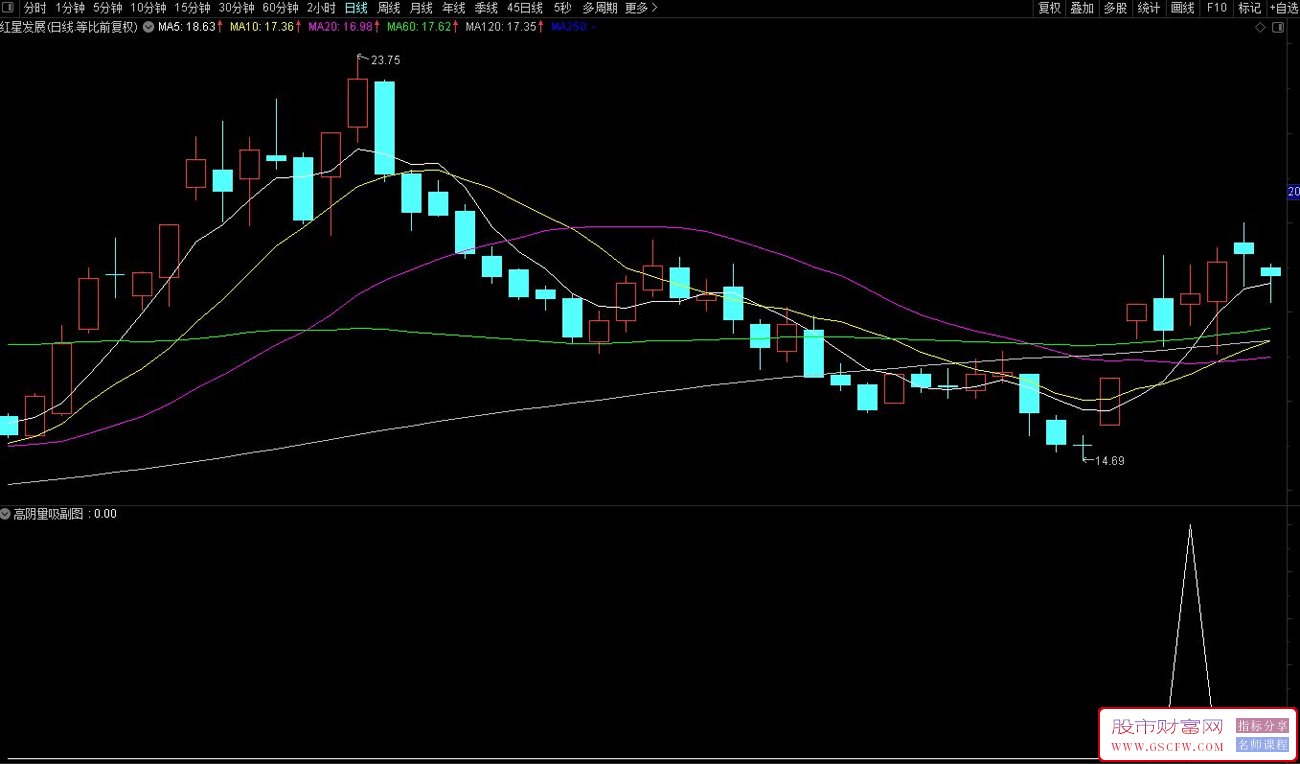Click the diamond icon at chart top-right
The image size is (1300, 764).
click(1260, 28)
